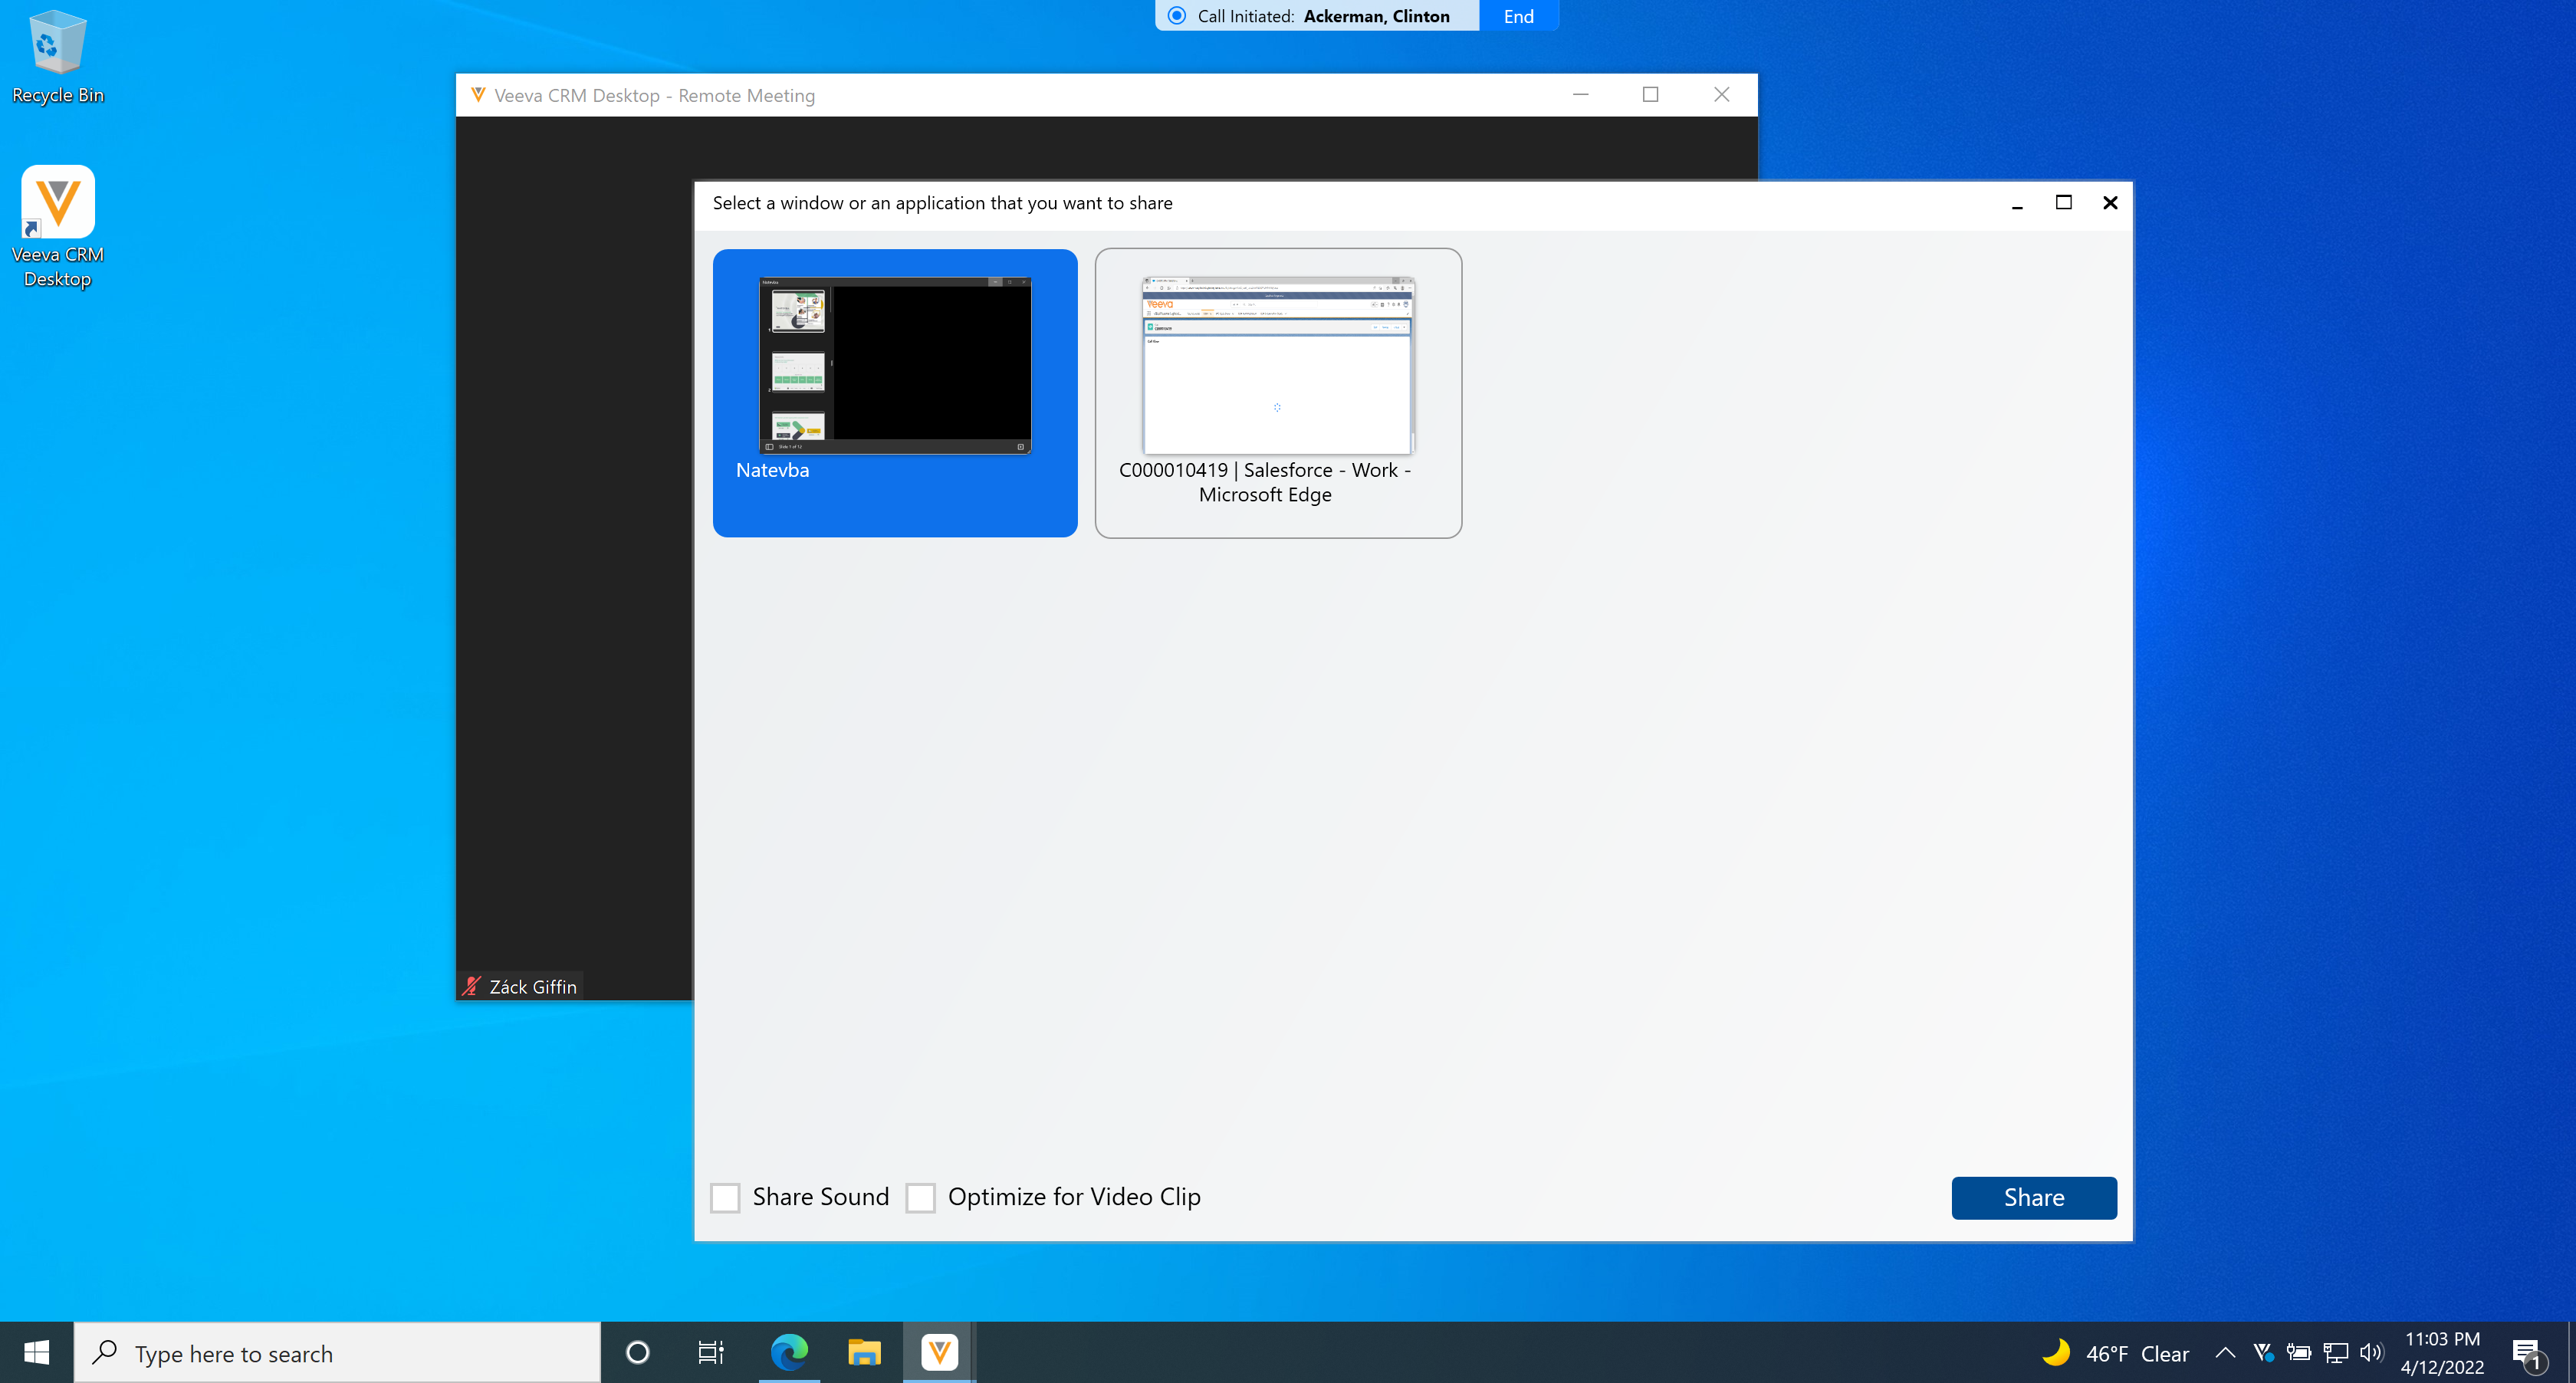Click the volume speaker tray icon
This screenshot has width=2576, height=1383.
click(2370, 1352)
